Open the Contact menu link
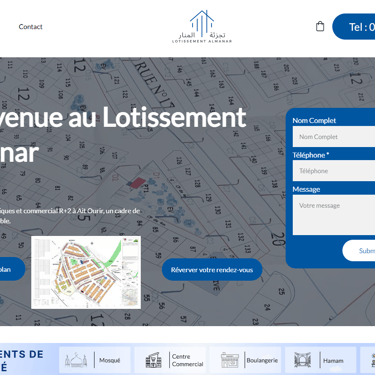 [30, 27]
